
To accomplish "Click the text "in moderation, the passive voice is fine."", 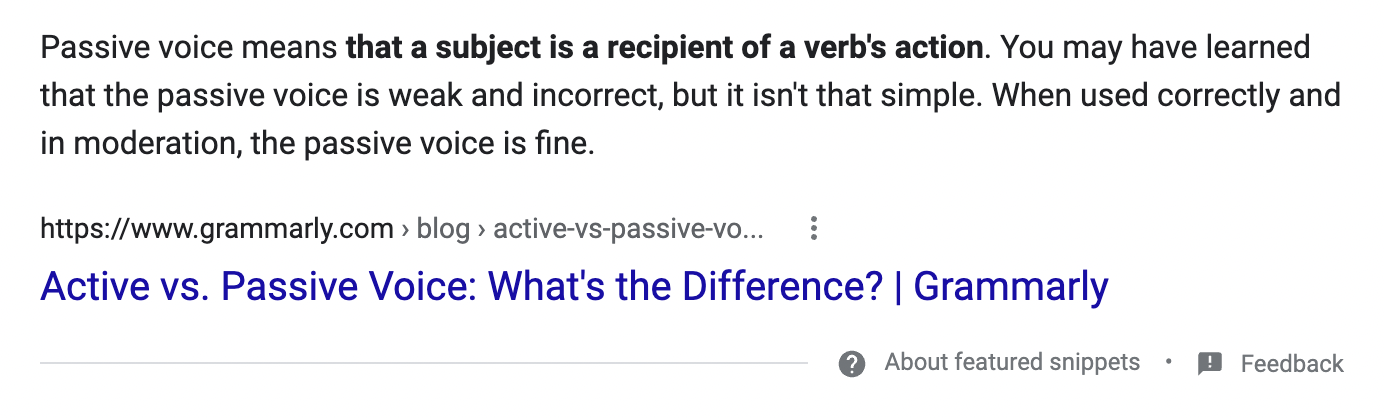I will [318, 145].
